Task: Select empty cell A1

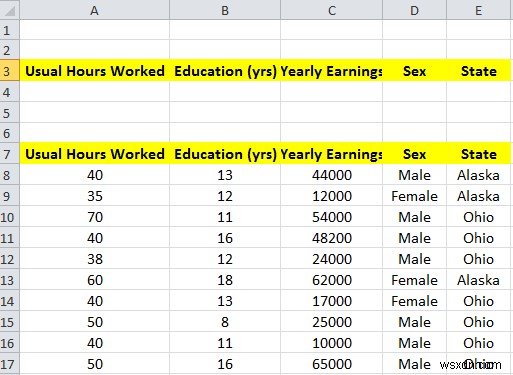Action: (x=95, y=30)
